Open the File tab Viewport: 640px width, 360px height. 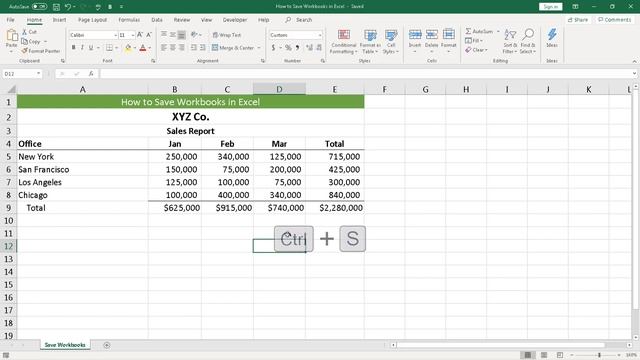coord(11,20)
